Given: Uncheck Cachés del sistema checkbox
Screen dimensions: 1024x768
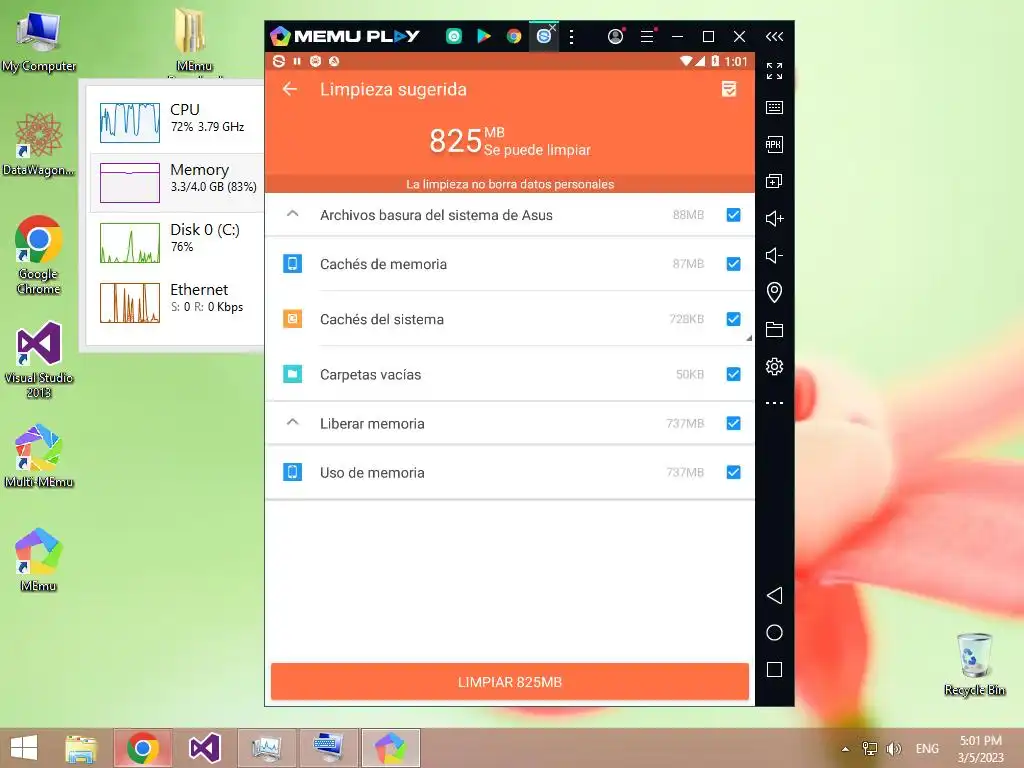Looking at the screenshot, I should coord(733,319).
